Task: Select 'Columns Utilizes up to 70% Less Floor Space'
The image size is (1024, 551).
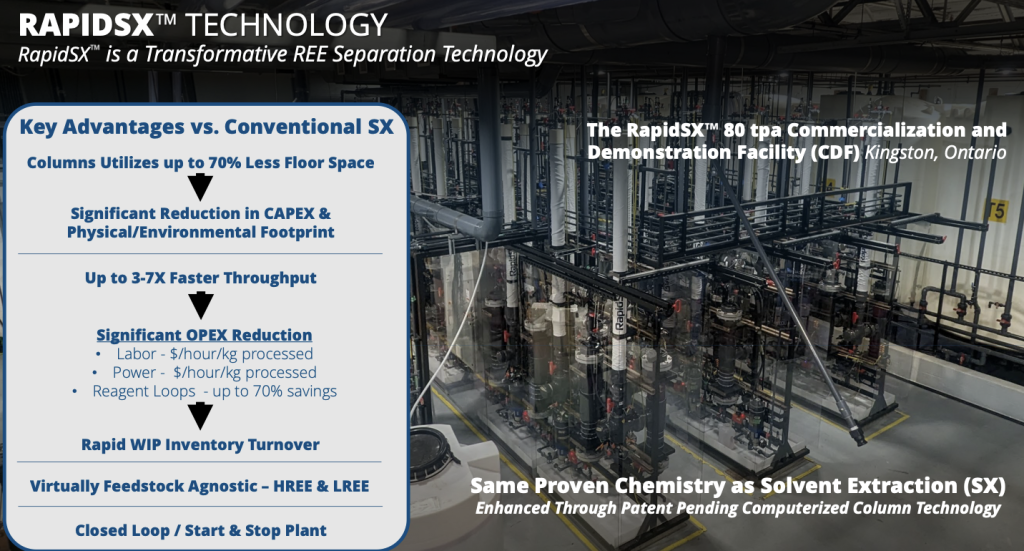Action: click(x=200, y=163)
